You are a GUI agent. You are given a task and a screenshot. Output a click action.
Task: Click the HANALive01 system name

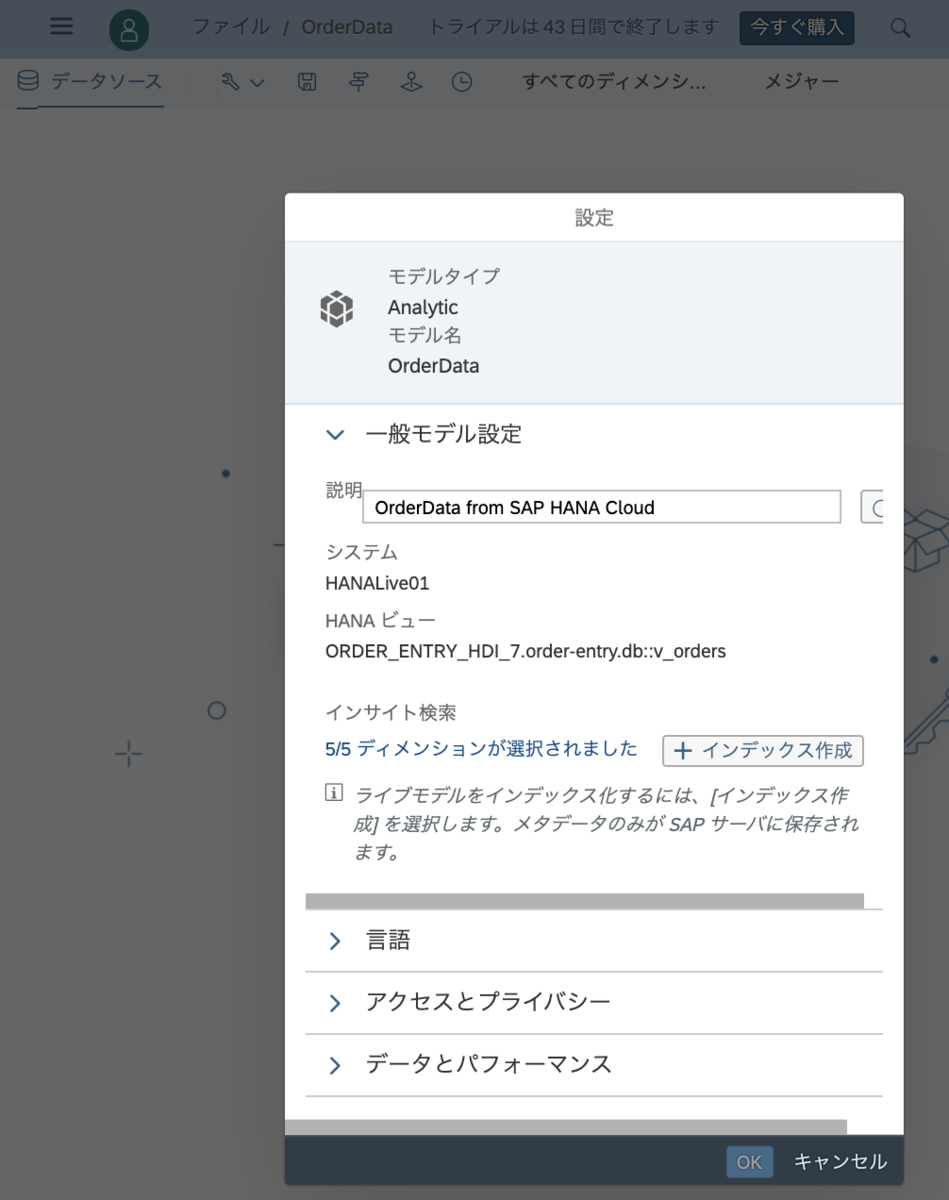click(x=377, y=583)
